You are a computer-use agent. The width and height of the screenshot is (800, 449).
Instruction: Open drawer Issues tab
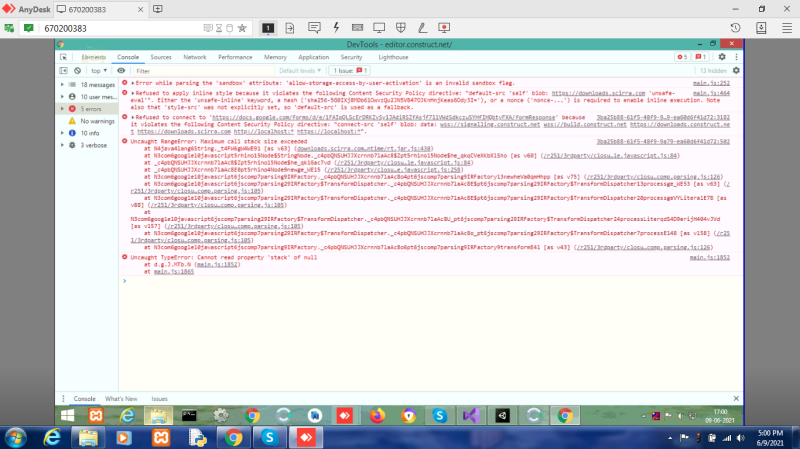pos(159,399)
